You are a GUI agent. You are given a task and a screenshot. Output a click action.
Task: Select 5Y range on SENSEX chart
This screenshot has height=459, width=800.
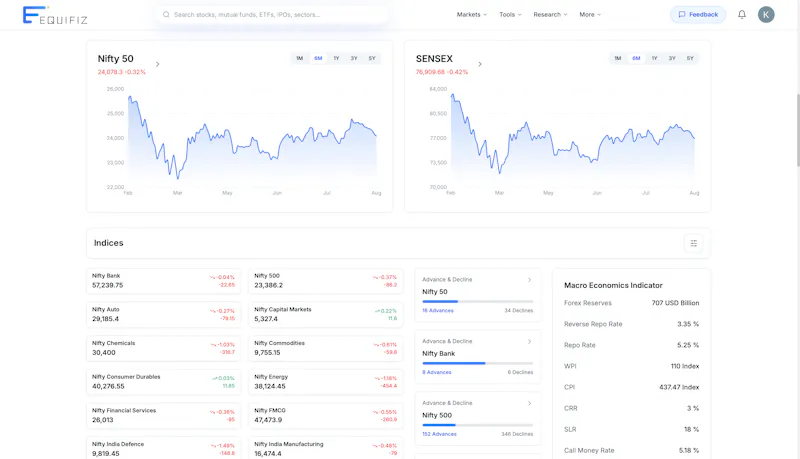click(x=690, y=58)
